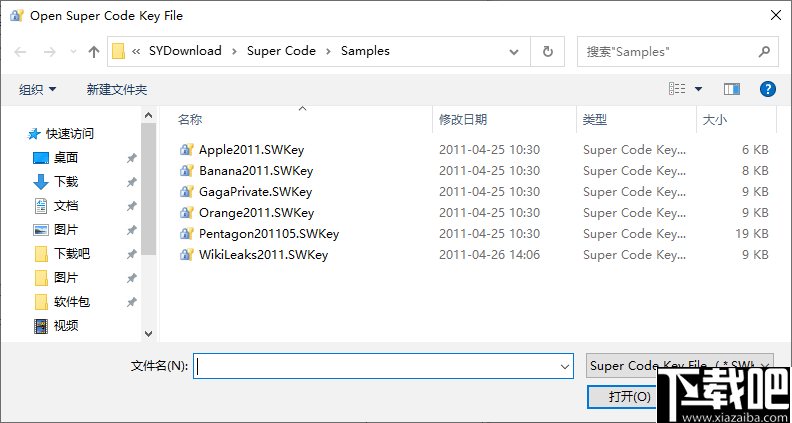Image resolution: width=792 pixels, height=423 pixels.
Task: Open recent locations dropdown arrow
Action: tap(73, 52)
